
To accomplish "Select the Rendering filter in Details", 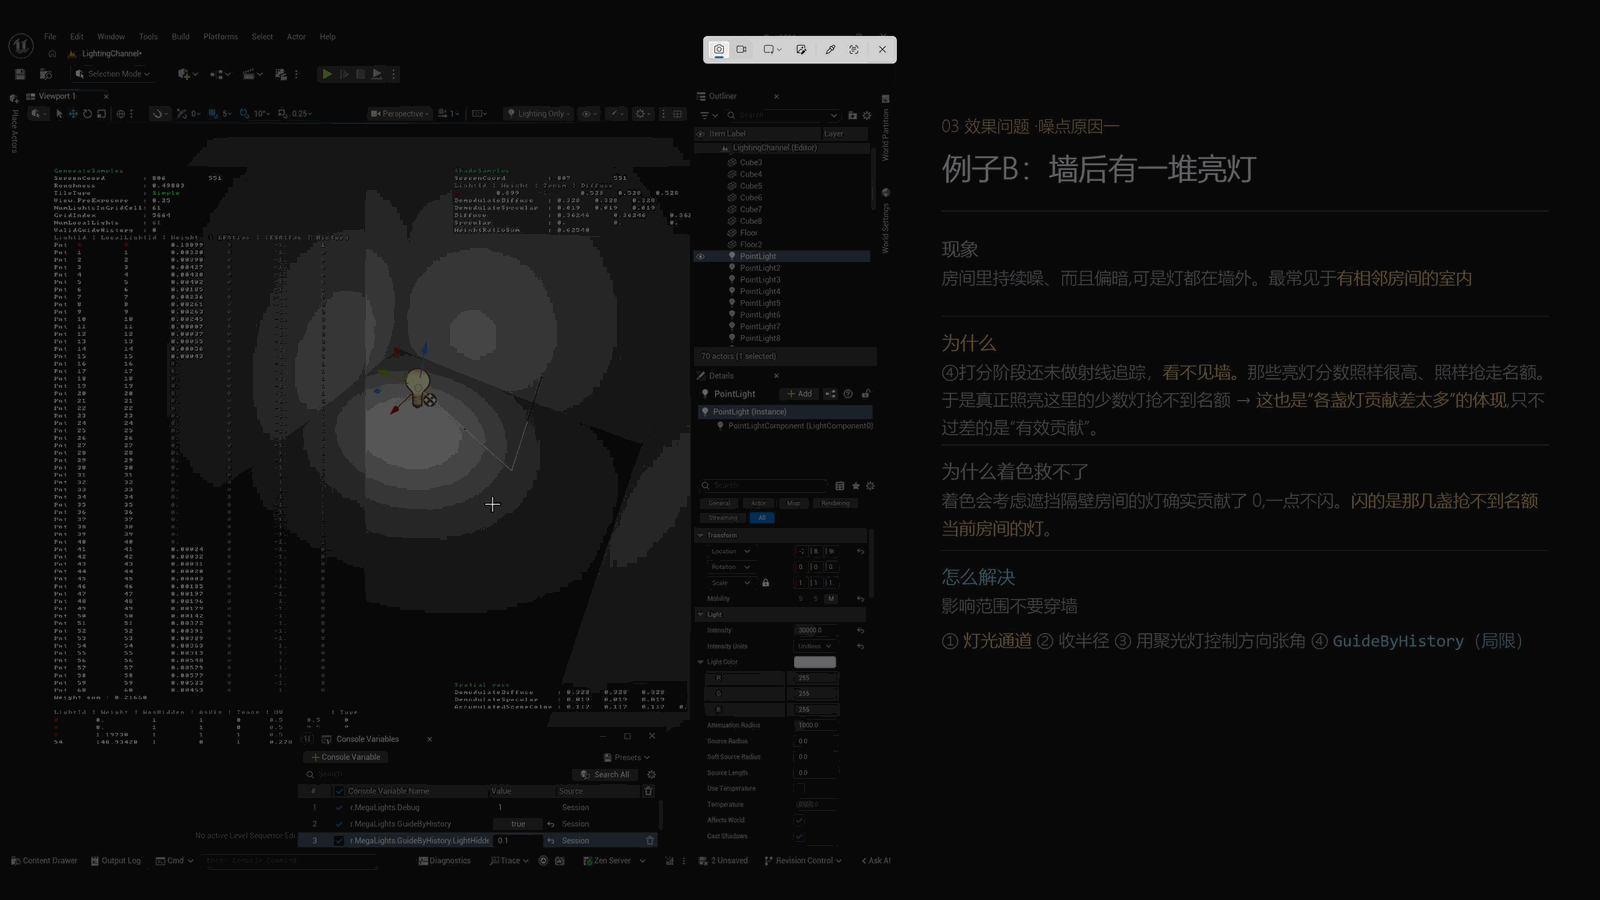I will click(835, 503).
